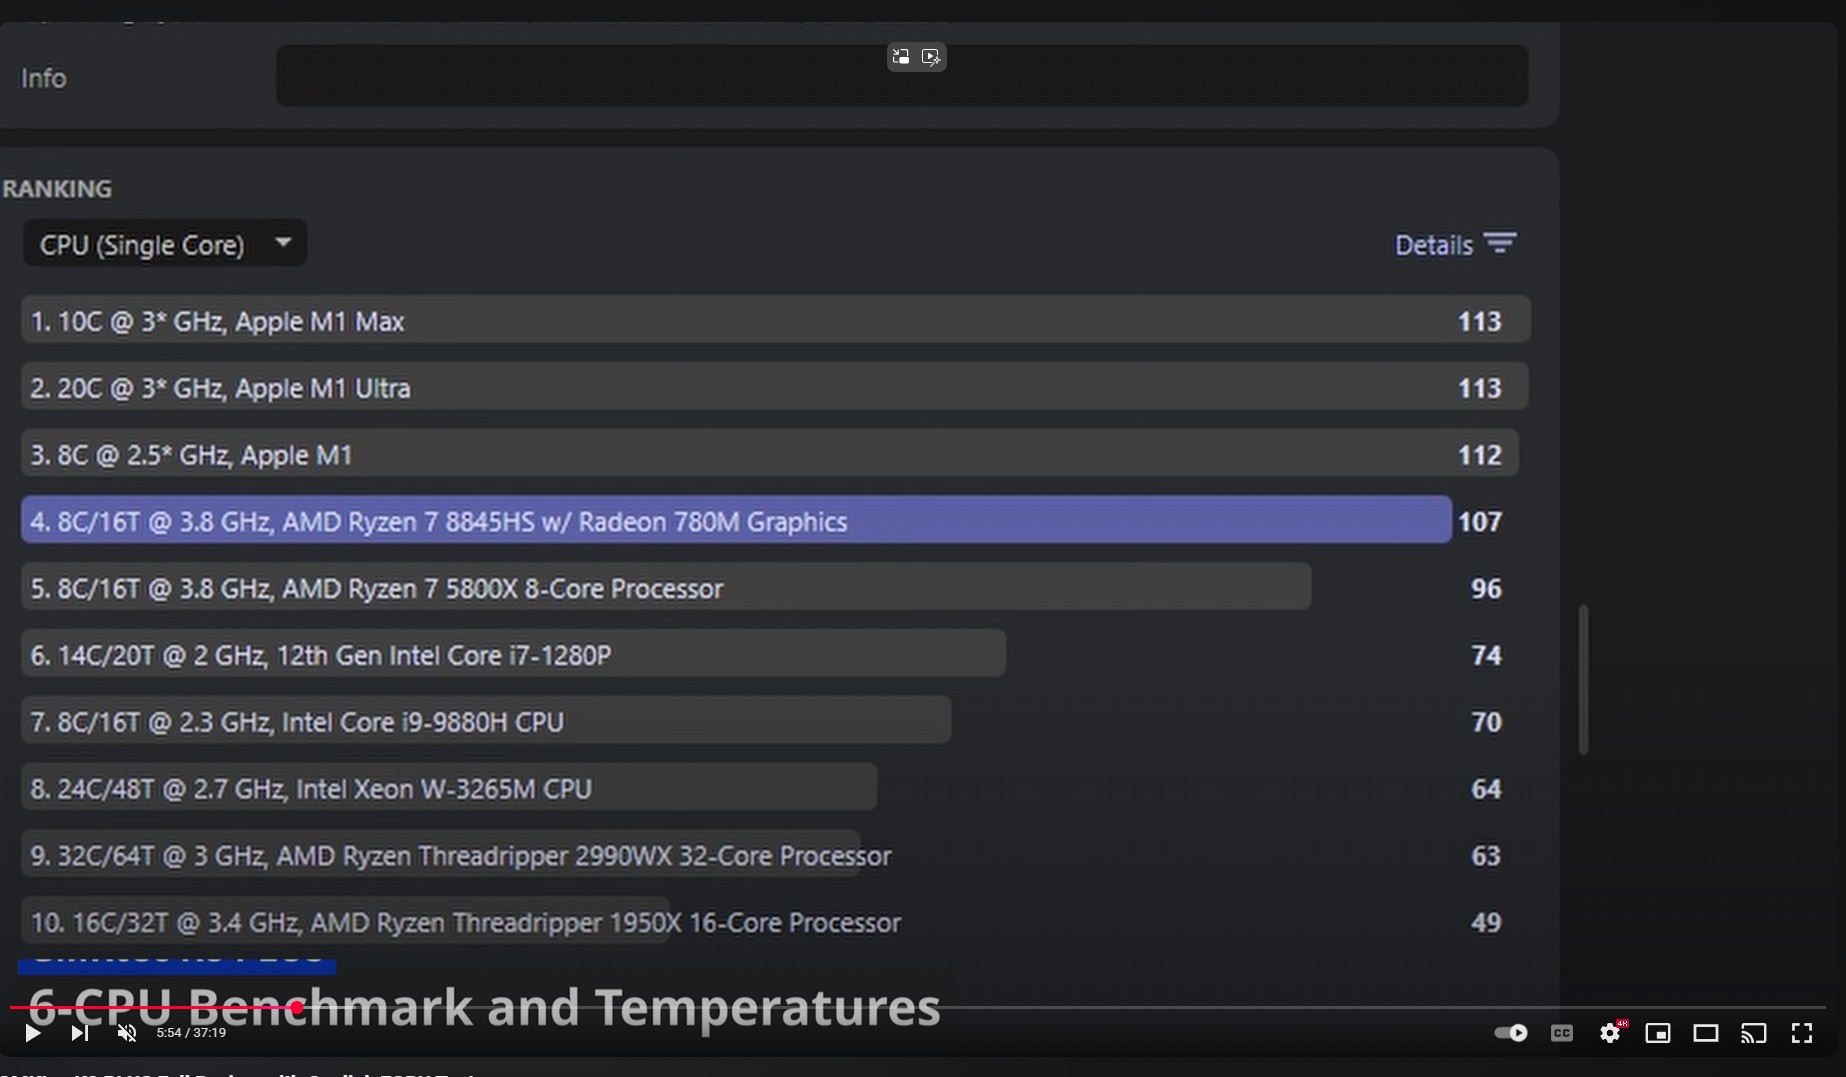The height and width of the screenshot is (1077, 1846).
Task: Cast video to a TV
Action: (x=1754, y=1033)
